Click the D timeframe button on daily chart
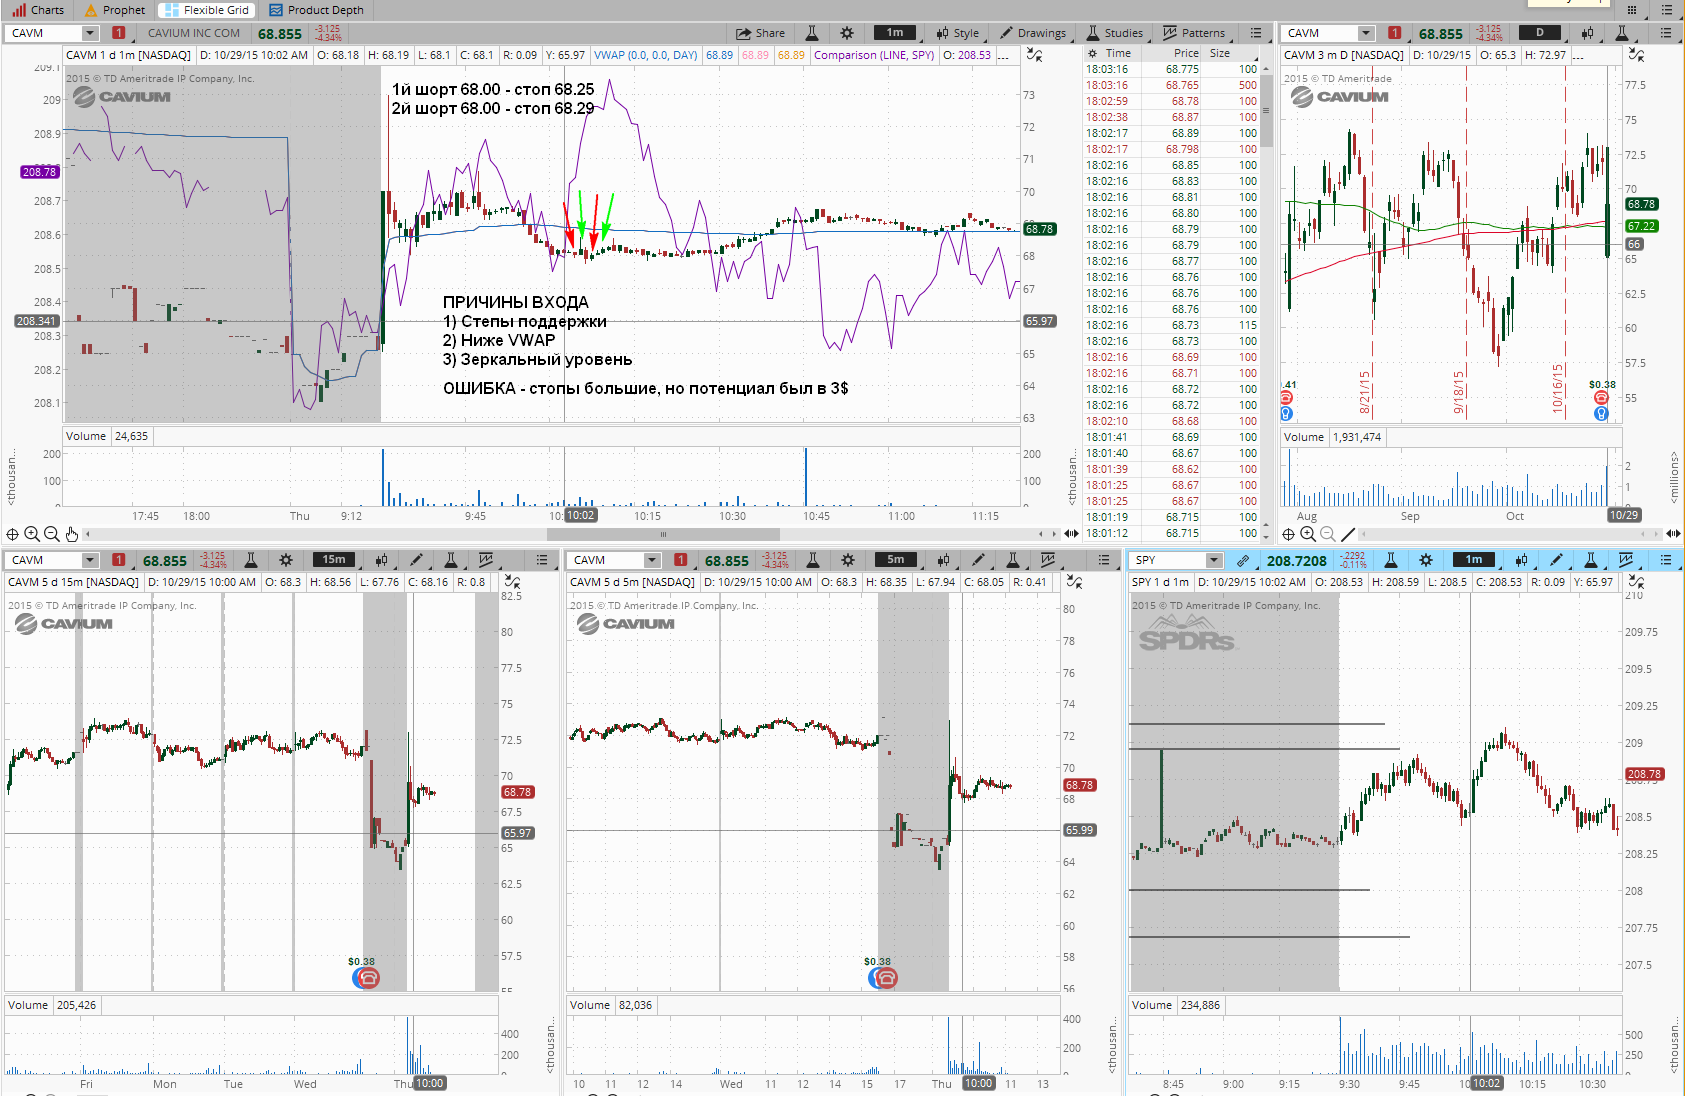Viewport: 1685px width, 1096px height. tap(1540, 33)
